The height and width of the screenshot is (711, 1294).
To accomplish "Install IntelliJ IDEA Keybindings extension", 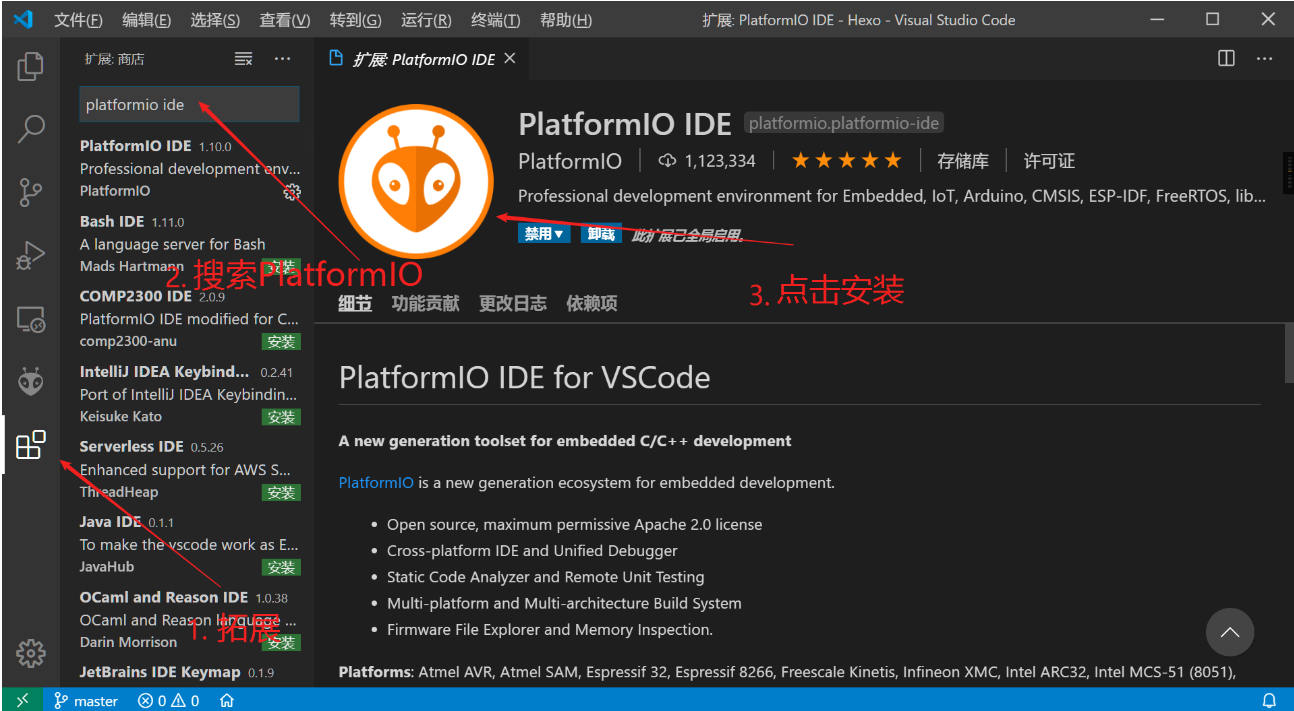I will [281, 416].
